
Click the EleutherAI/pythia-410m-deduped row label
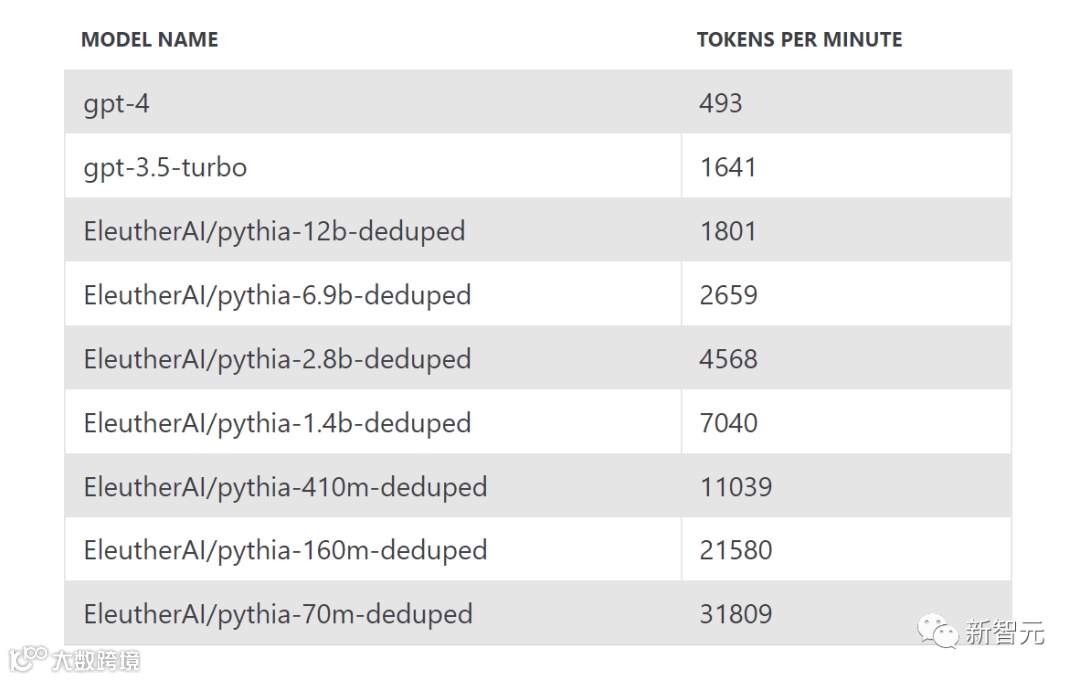click(285, 487)
